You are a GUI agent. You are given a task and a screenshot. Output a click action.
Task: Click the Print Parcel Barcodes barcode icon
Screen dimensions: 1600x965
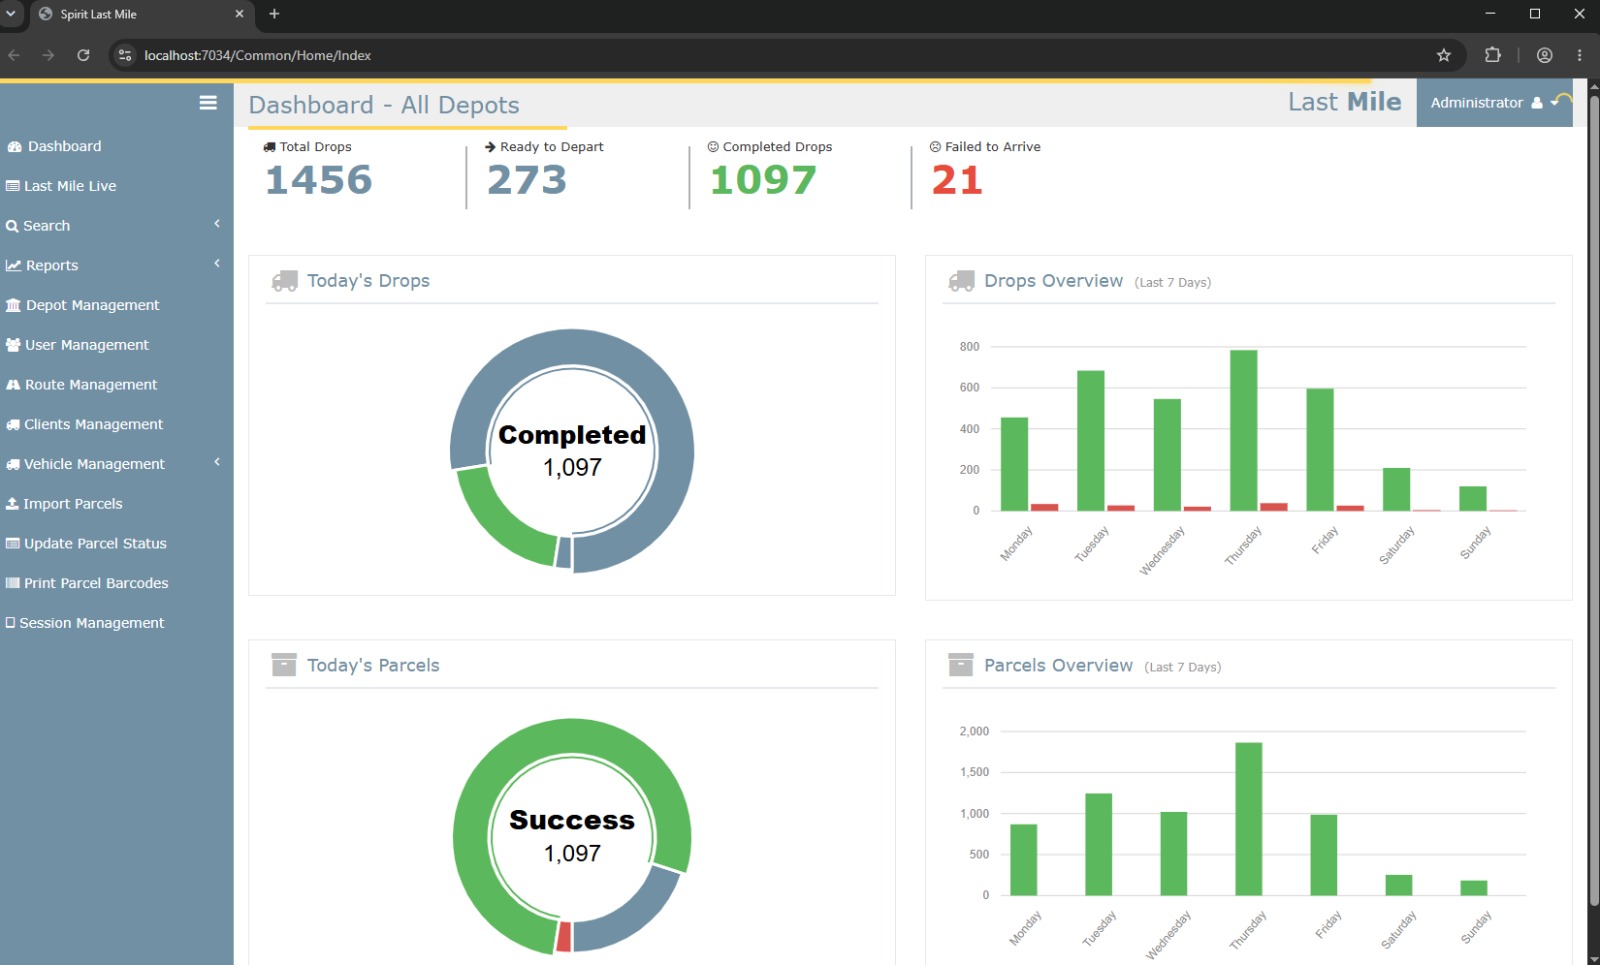13,583
